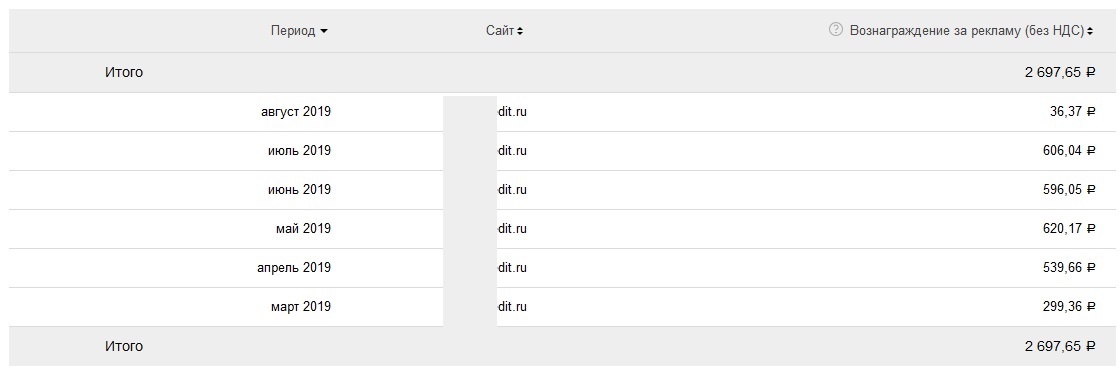Image resolution: width=1119 pixels, height=370 pixels.
Task: Sort by Сайт column arrows
Action: [x=520, y=31]
